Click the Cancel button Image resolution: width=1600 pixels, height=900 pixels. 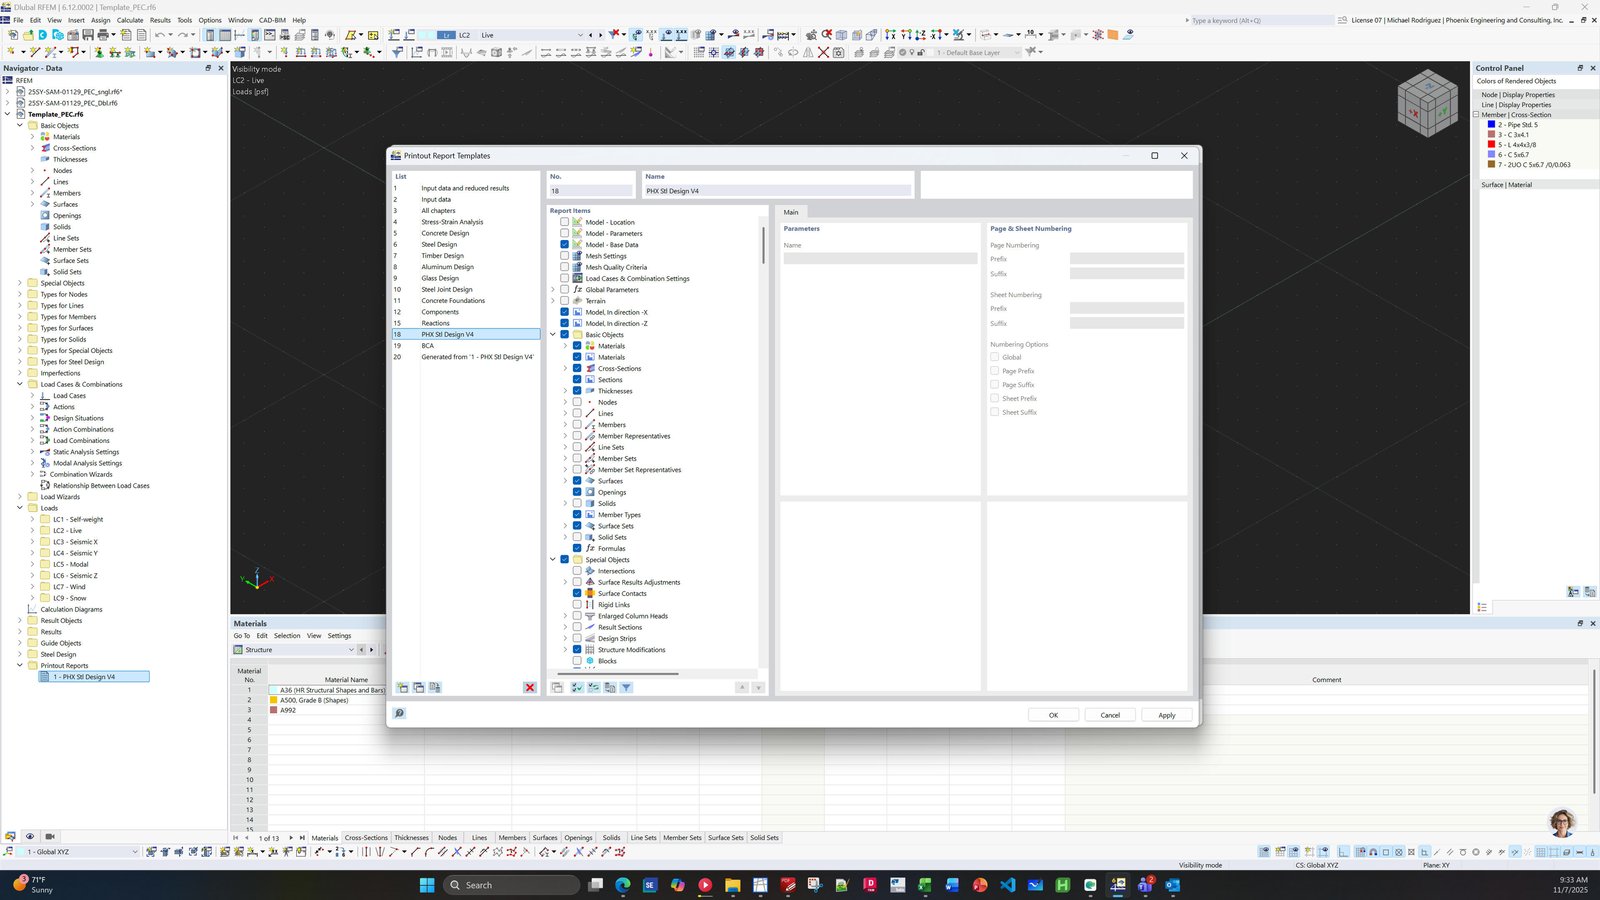(1110, 715)
